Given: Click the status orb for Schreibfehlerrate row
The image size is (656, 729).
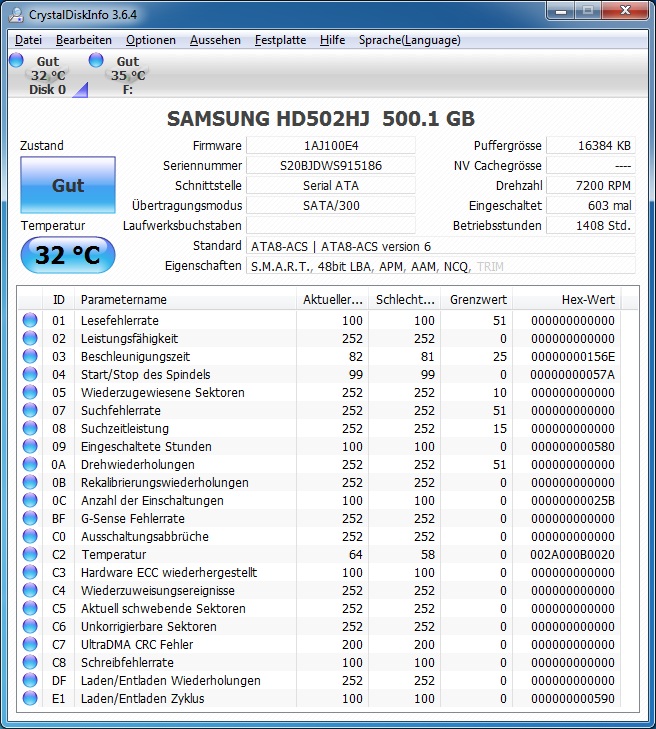Looking at the screenshot, I should (x=30, y=663).
